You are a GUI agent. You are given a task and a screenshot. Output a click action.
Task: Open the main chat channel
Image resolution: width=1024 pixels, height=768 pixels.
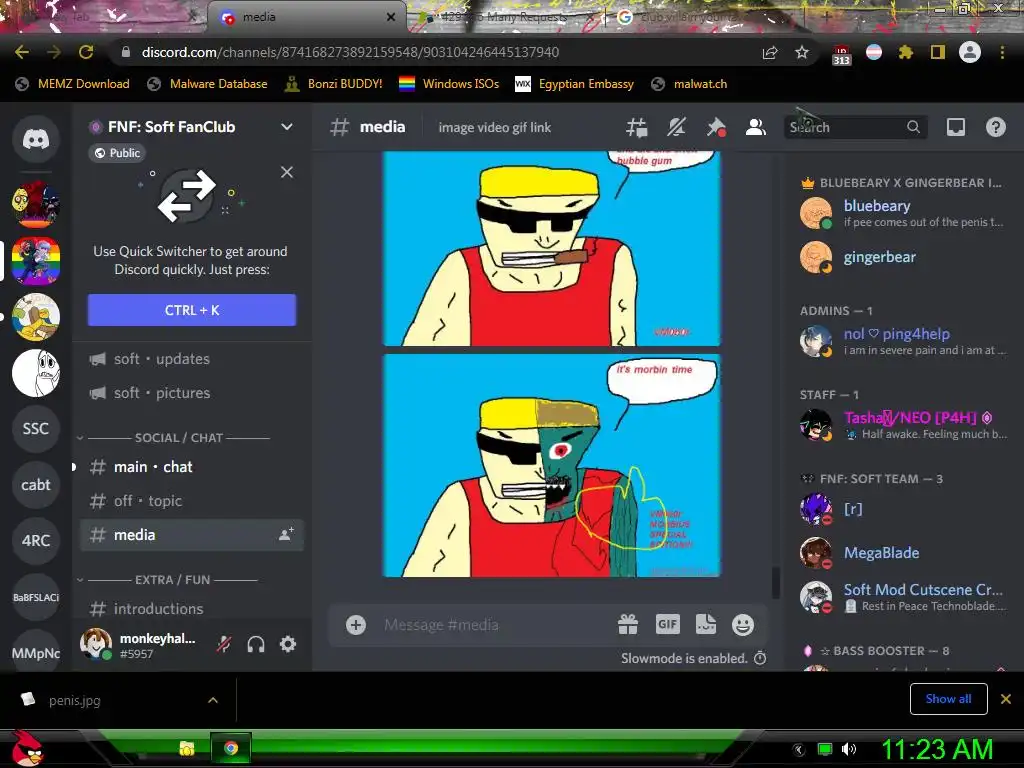pyautogui.click(x=192, y=467)
